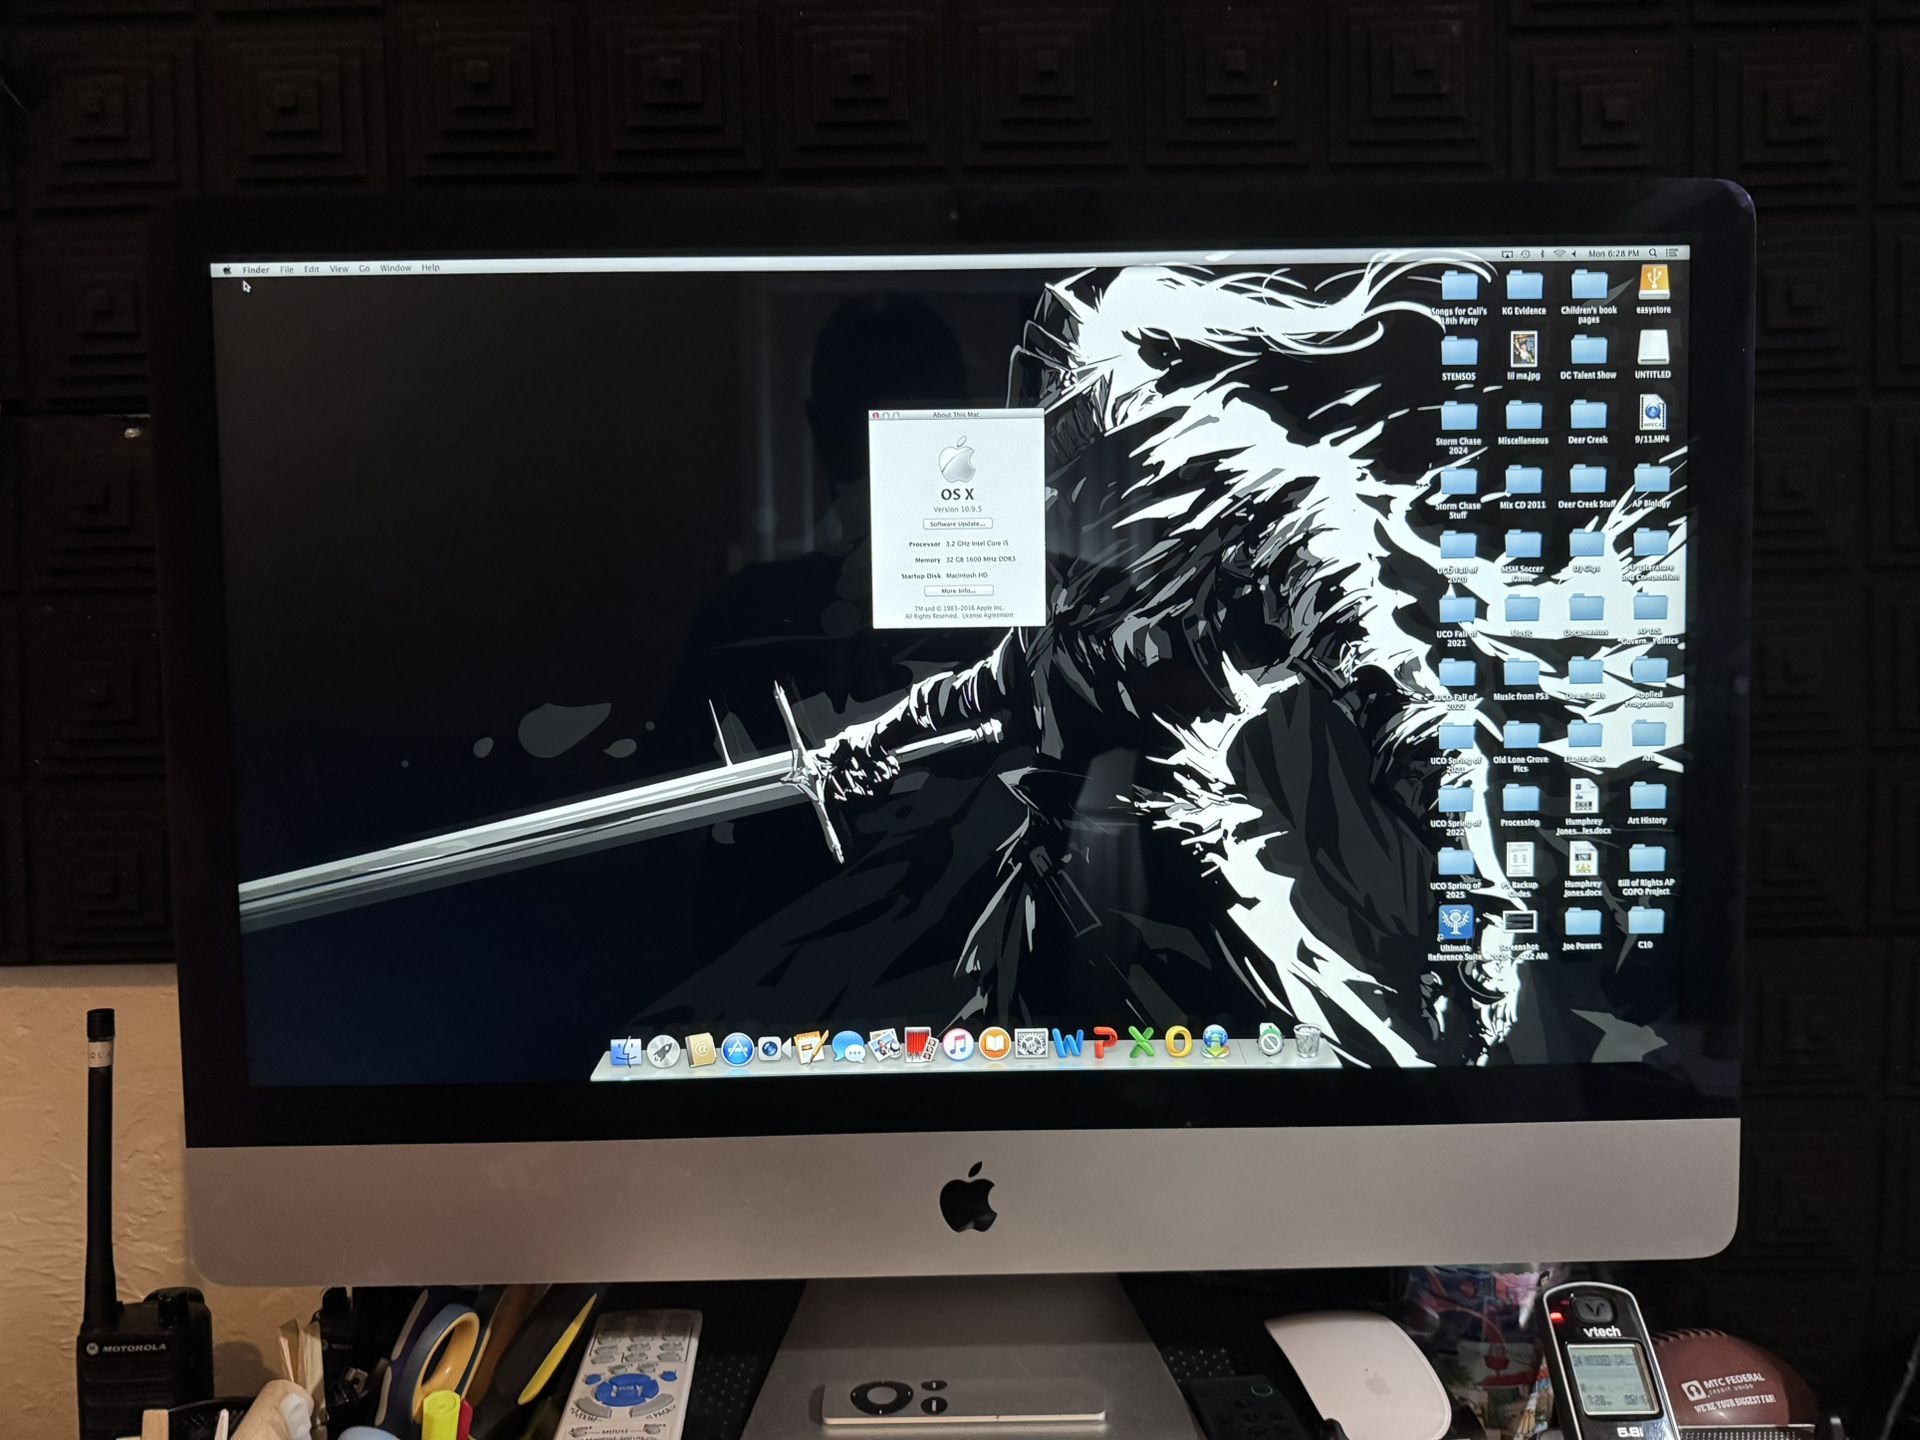The width and height of the screenshot is (1920, 1440).
Task: Open the App Store dock icon
Action: click(x=737, y=1050)
